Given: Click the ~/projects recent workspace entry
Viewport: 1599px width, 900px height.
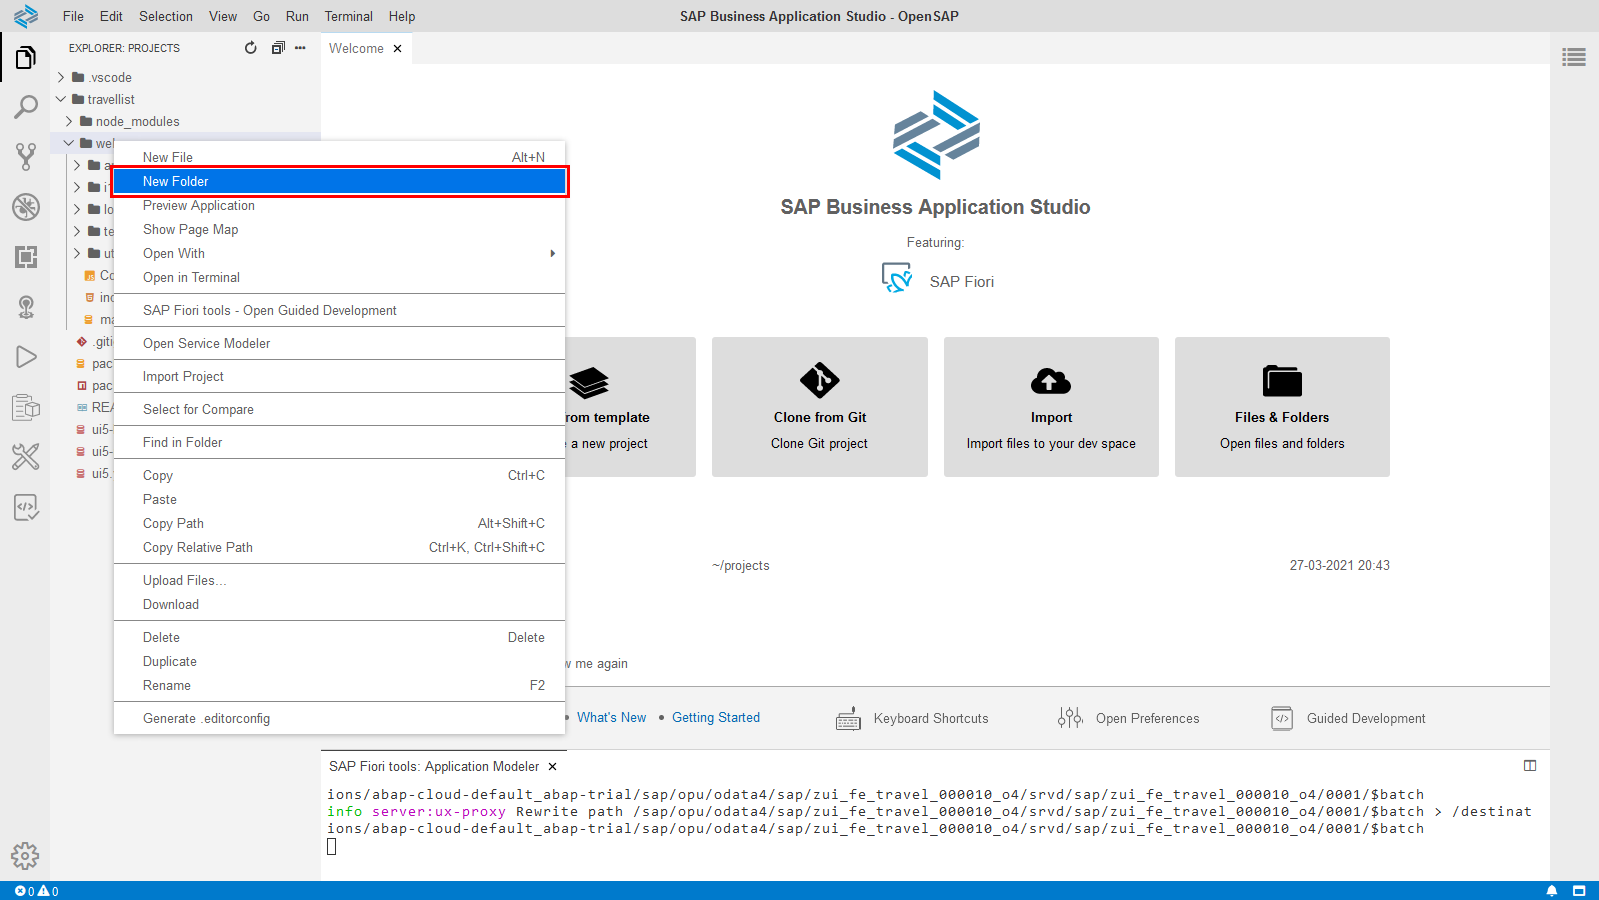Looking at the screenshot, I should point(741,565).
